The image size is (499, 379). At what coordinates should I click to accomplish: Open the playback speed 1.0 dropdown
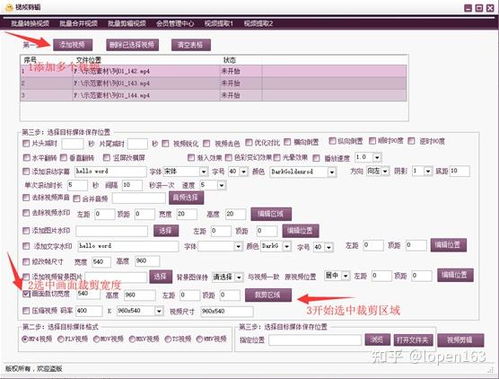click(377, 157)
